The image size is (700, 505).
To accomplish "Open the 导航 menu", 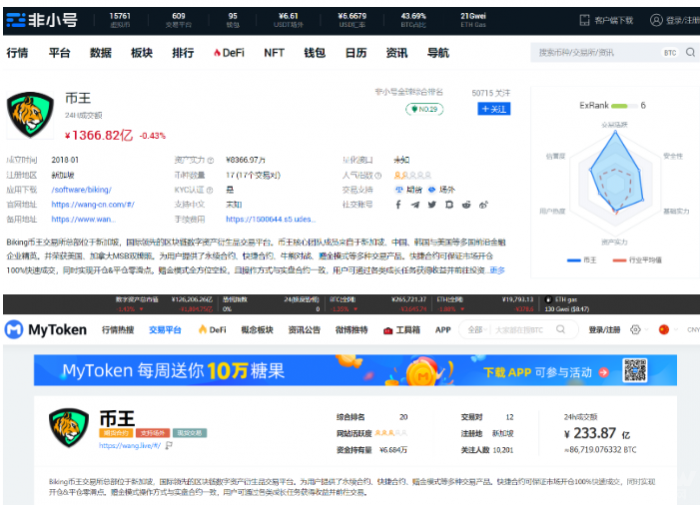I will (438, 53).
